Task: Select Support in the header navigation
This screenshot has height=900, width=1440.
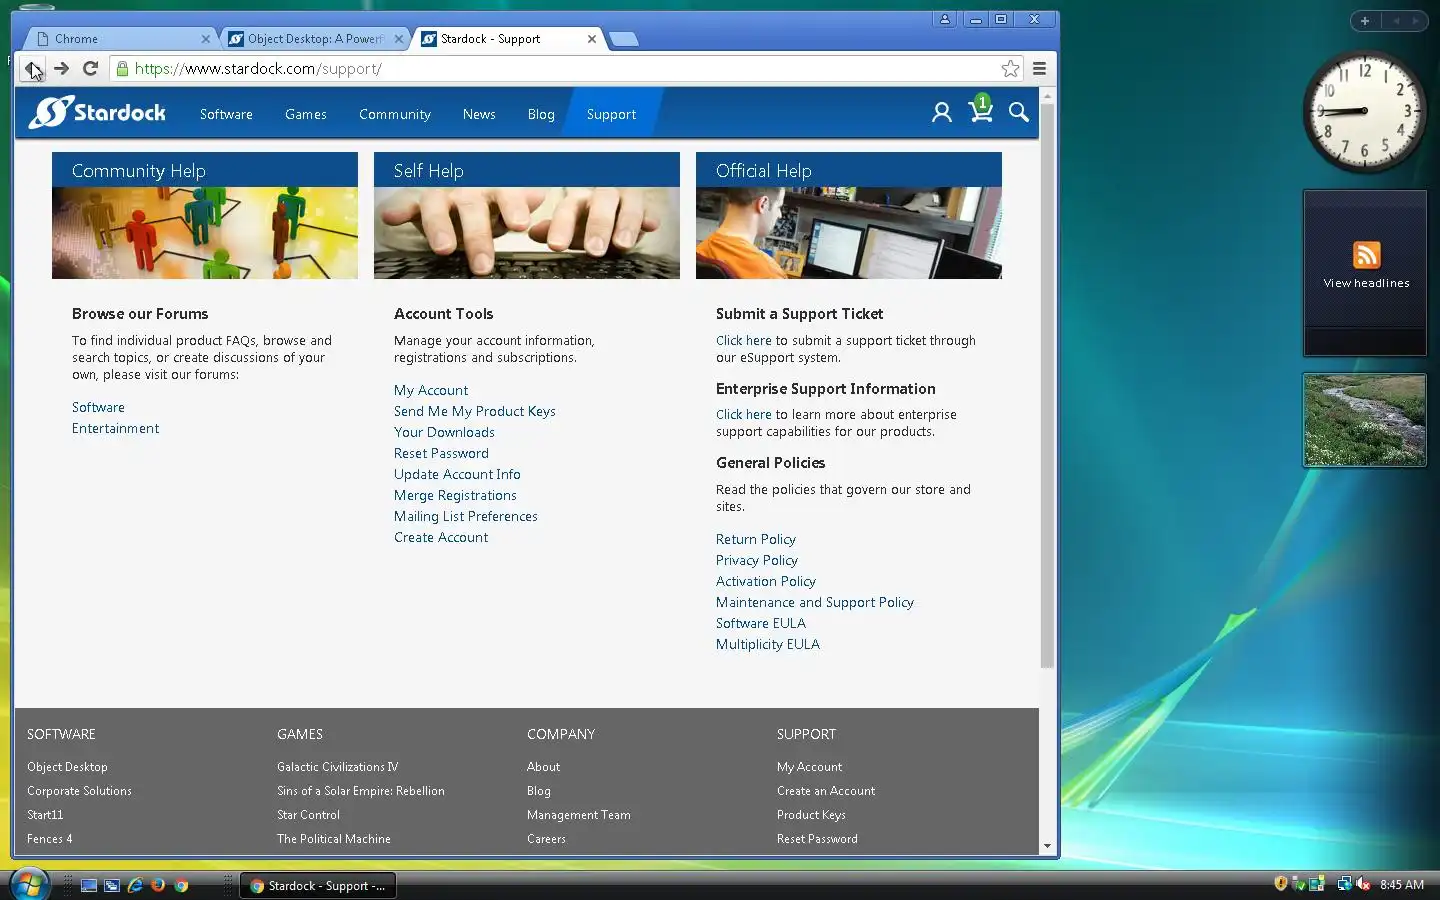Action: (x=611, y=114)
